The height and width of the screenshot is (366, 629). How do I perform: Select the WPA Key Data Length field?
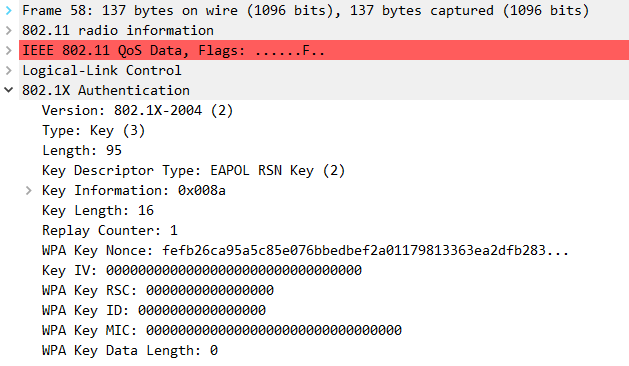pos(130,351)
